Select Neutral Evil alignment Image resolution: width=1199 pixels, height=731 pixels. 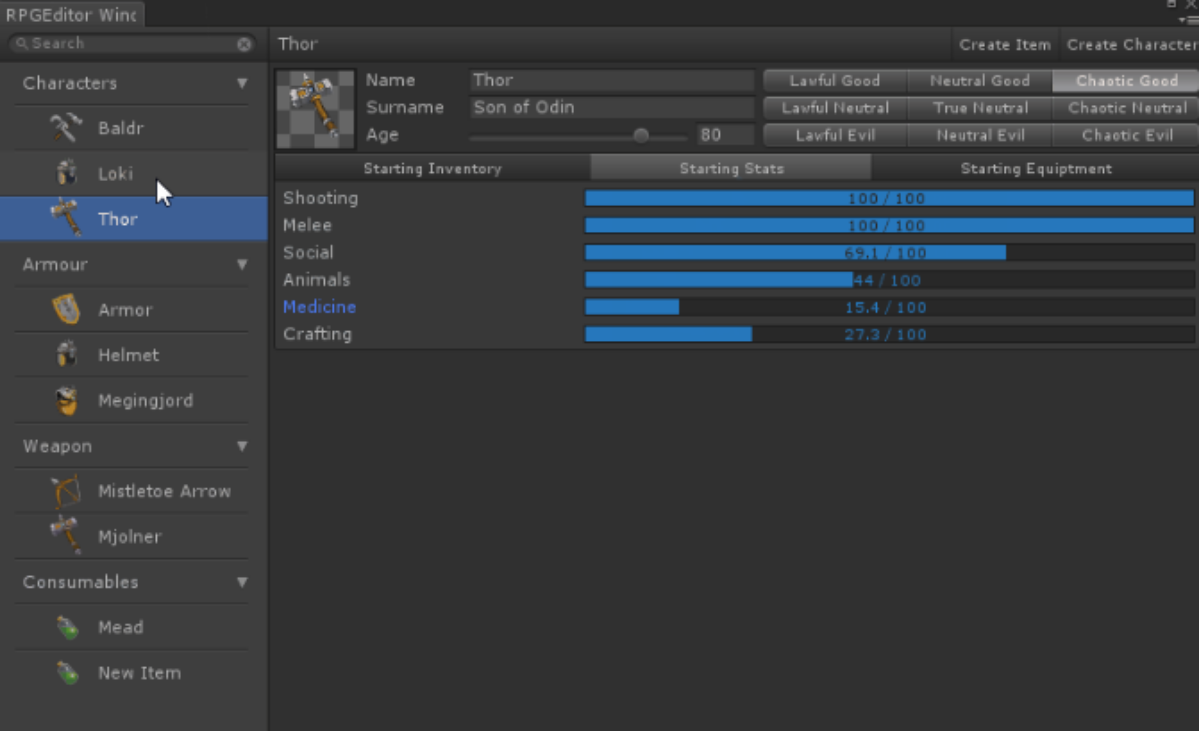(980, 135)
